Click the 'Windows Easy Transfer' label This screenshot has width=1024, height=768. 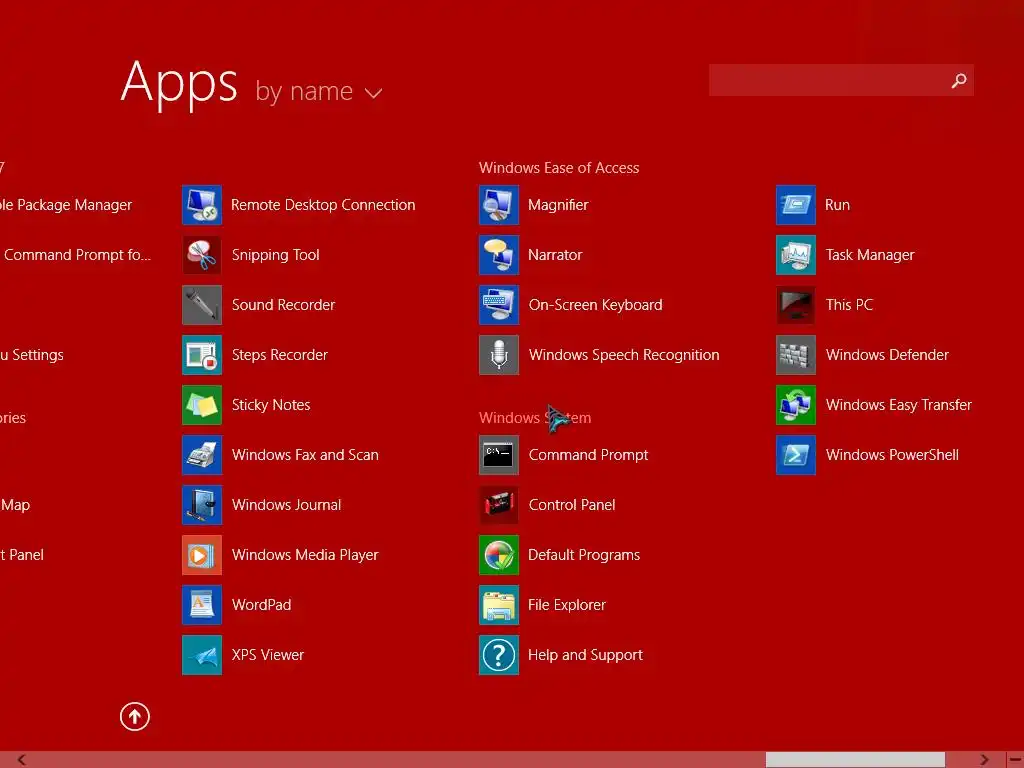point(899,405)
